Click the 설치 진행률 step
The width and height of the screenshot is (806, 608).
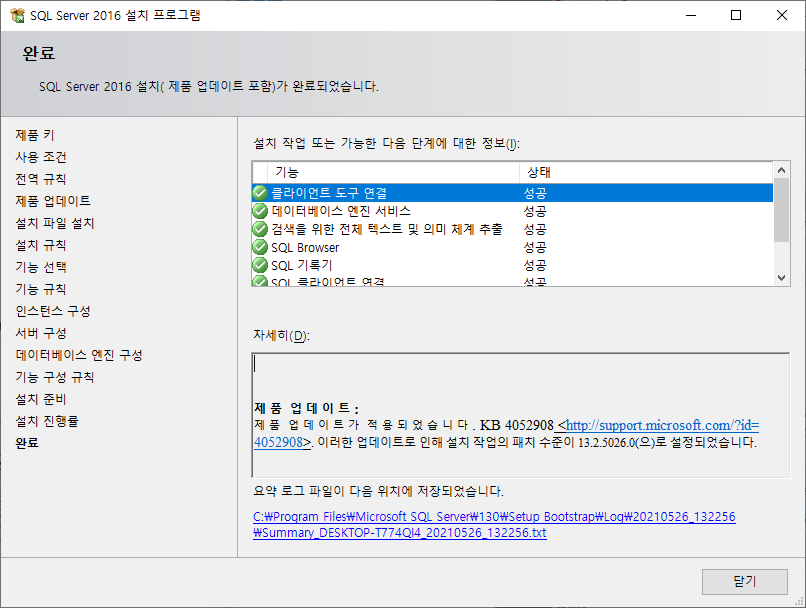(47, 421)
